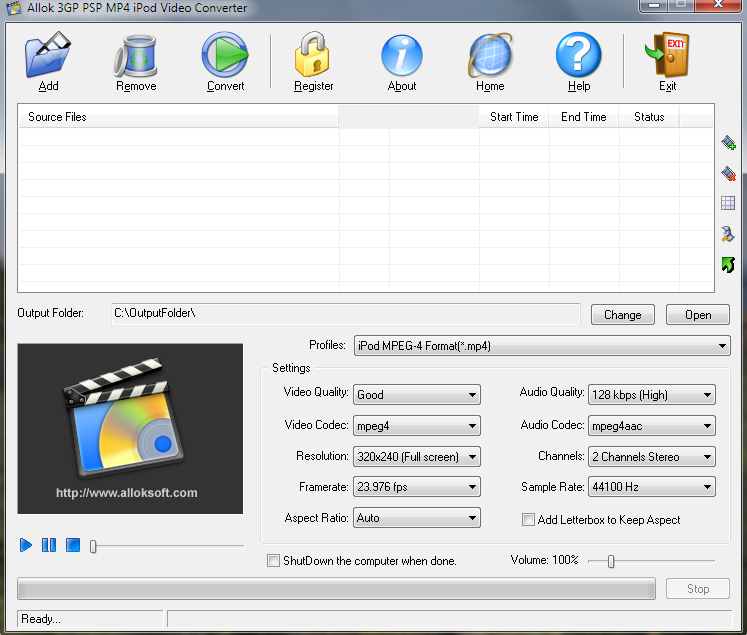Viewport: 747px width, 635px height.
Task: Click the Output Folder path field
Action: (345, 314)
